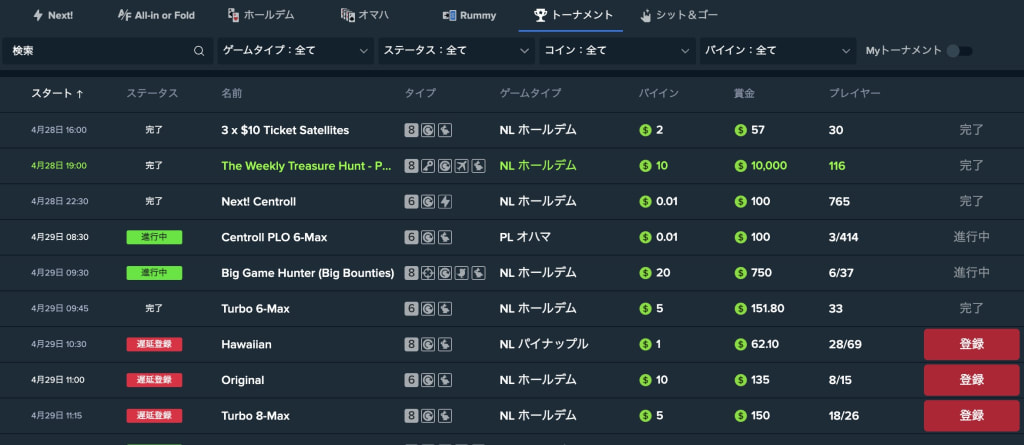Click the 8-max icon in 3 x $10 Ticket Satellites row
The image size is (1024, 445).
pyautogui.click(x=411, y=131)
